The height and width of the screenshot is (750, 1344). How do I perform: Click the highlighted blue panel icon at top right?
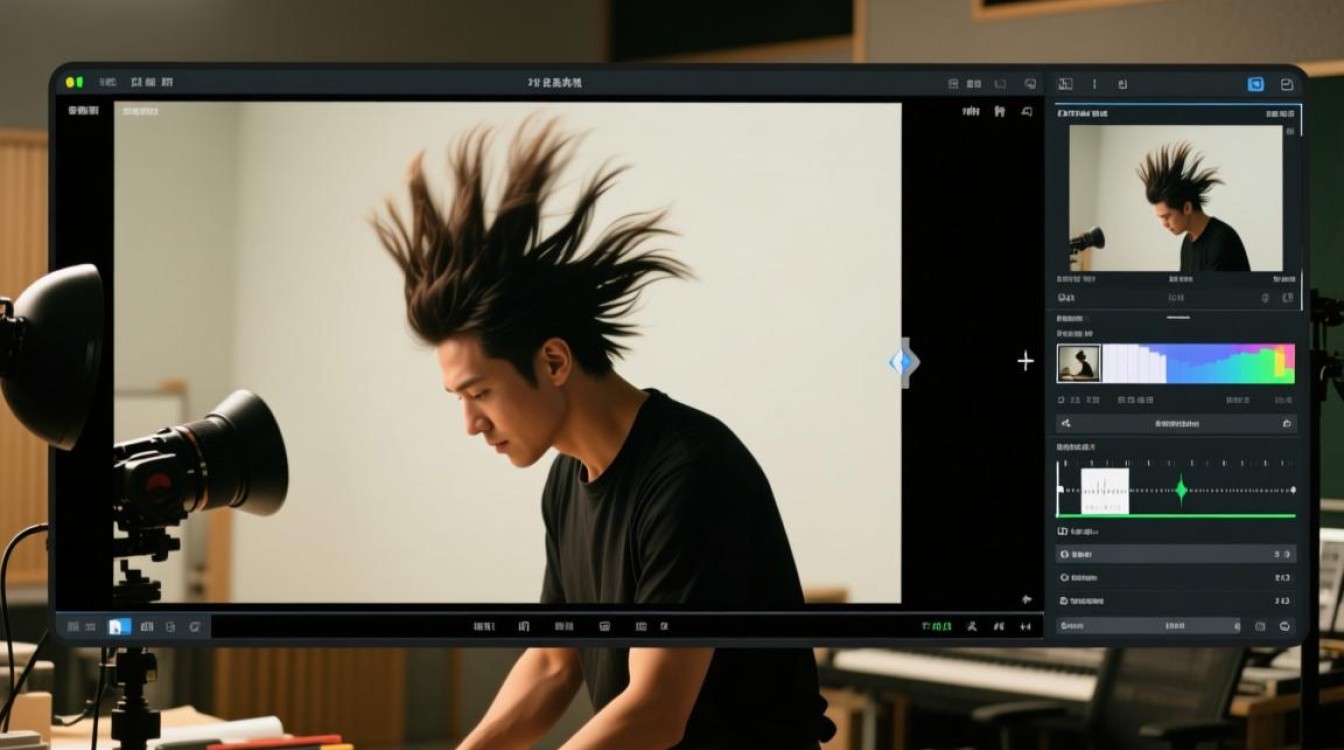(x=1256, y=85)
